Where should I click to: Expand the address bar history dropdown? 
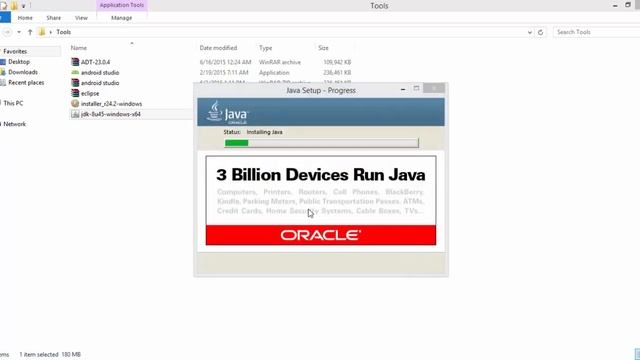[x=529, y=32]
